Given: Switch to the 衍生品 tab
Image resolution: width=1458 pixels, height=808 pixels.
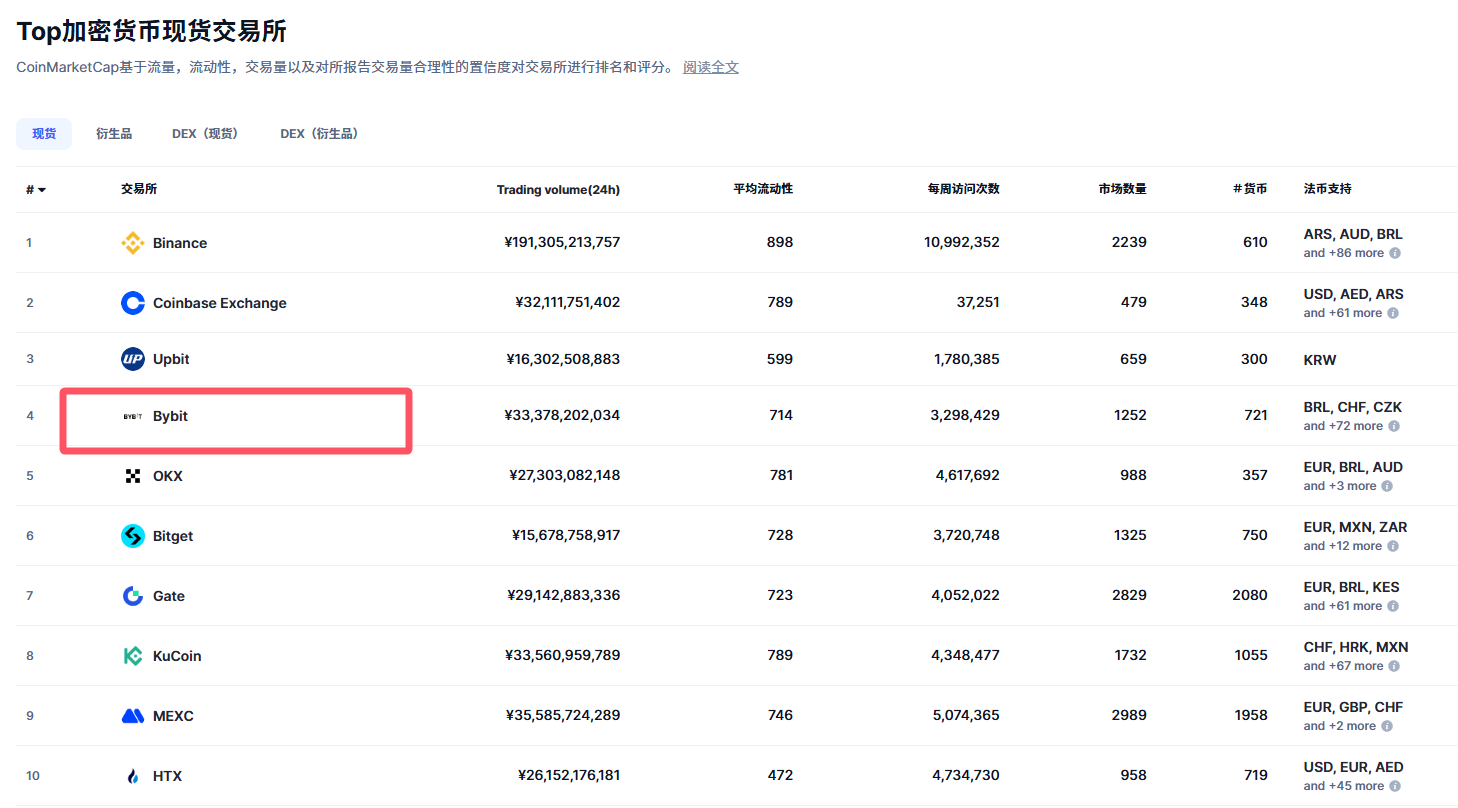Looking at the screenshot, I should click(113, 133).
